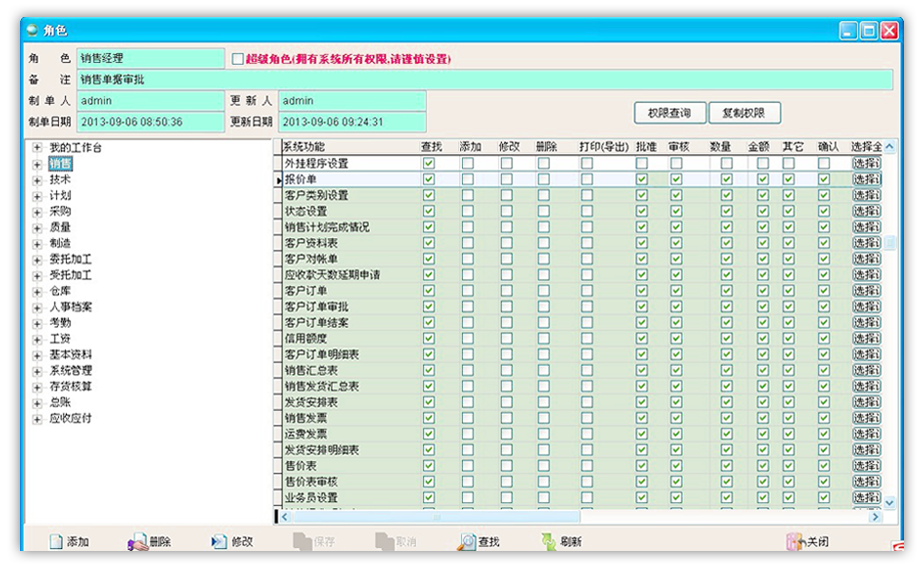Viewport: 920px width, 570px height.
Task: Click the 查找 (Find) magnifier icon
Action: [467, 542]
